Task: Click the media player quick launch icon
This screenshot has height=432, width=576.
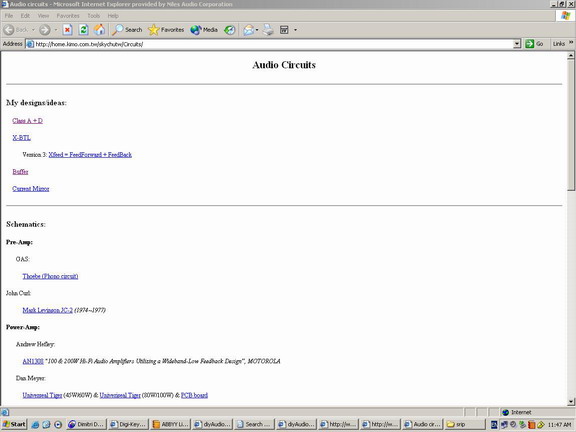Action: [x=58, y=424]
